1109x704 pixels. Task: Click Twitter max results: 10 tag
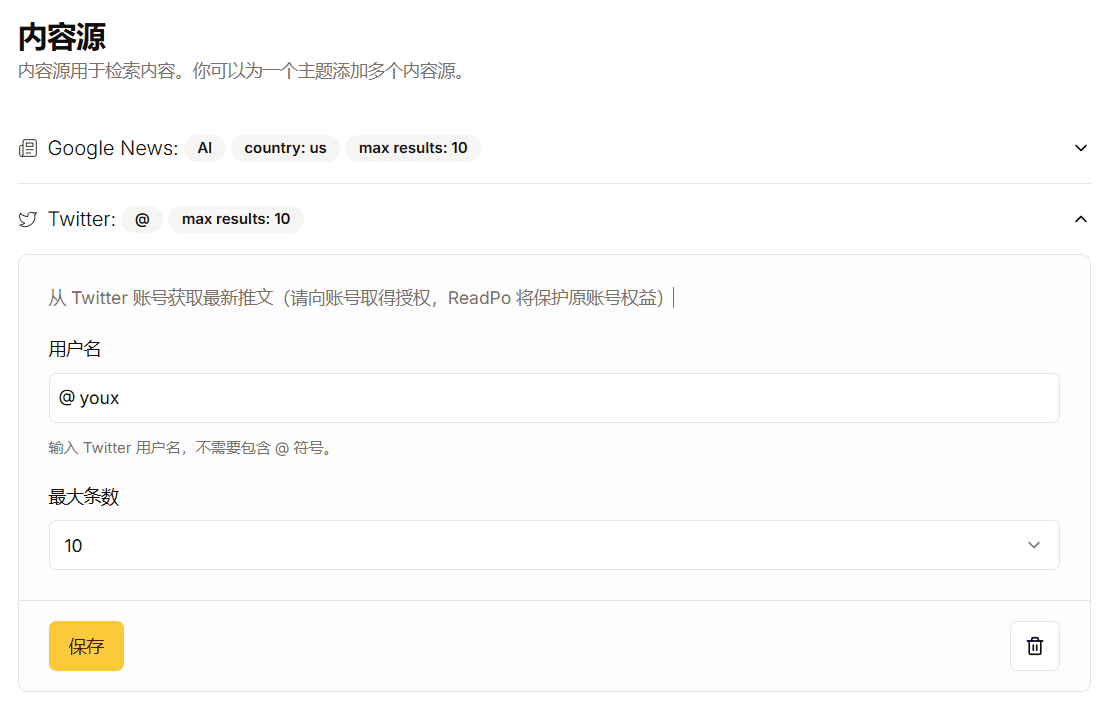click(236, 219)
